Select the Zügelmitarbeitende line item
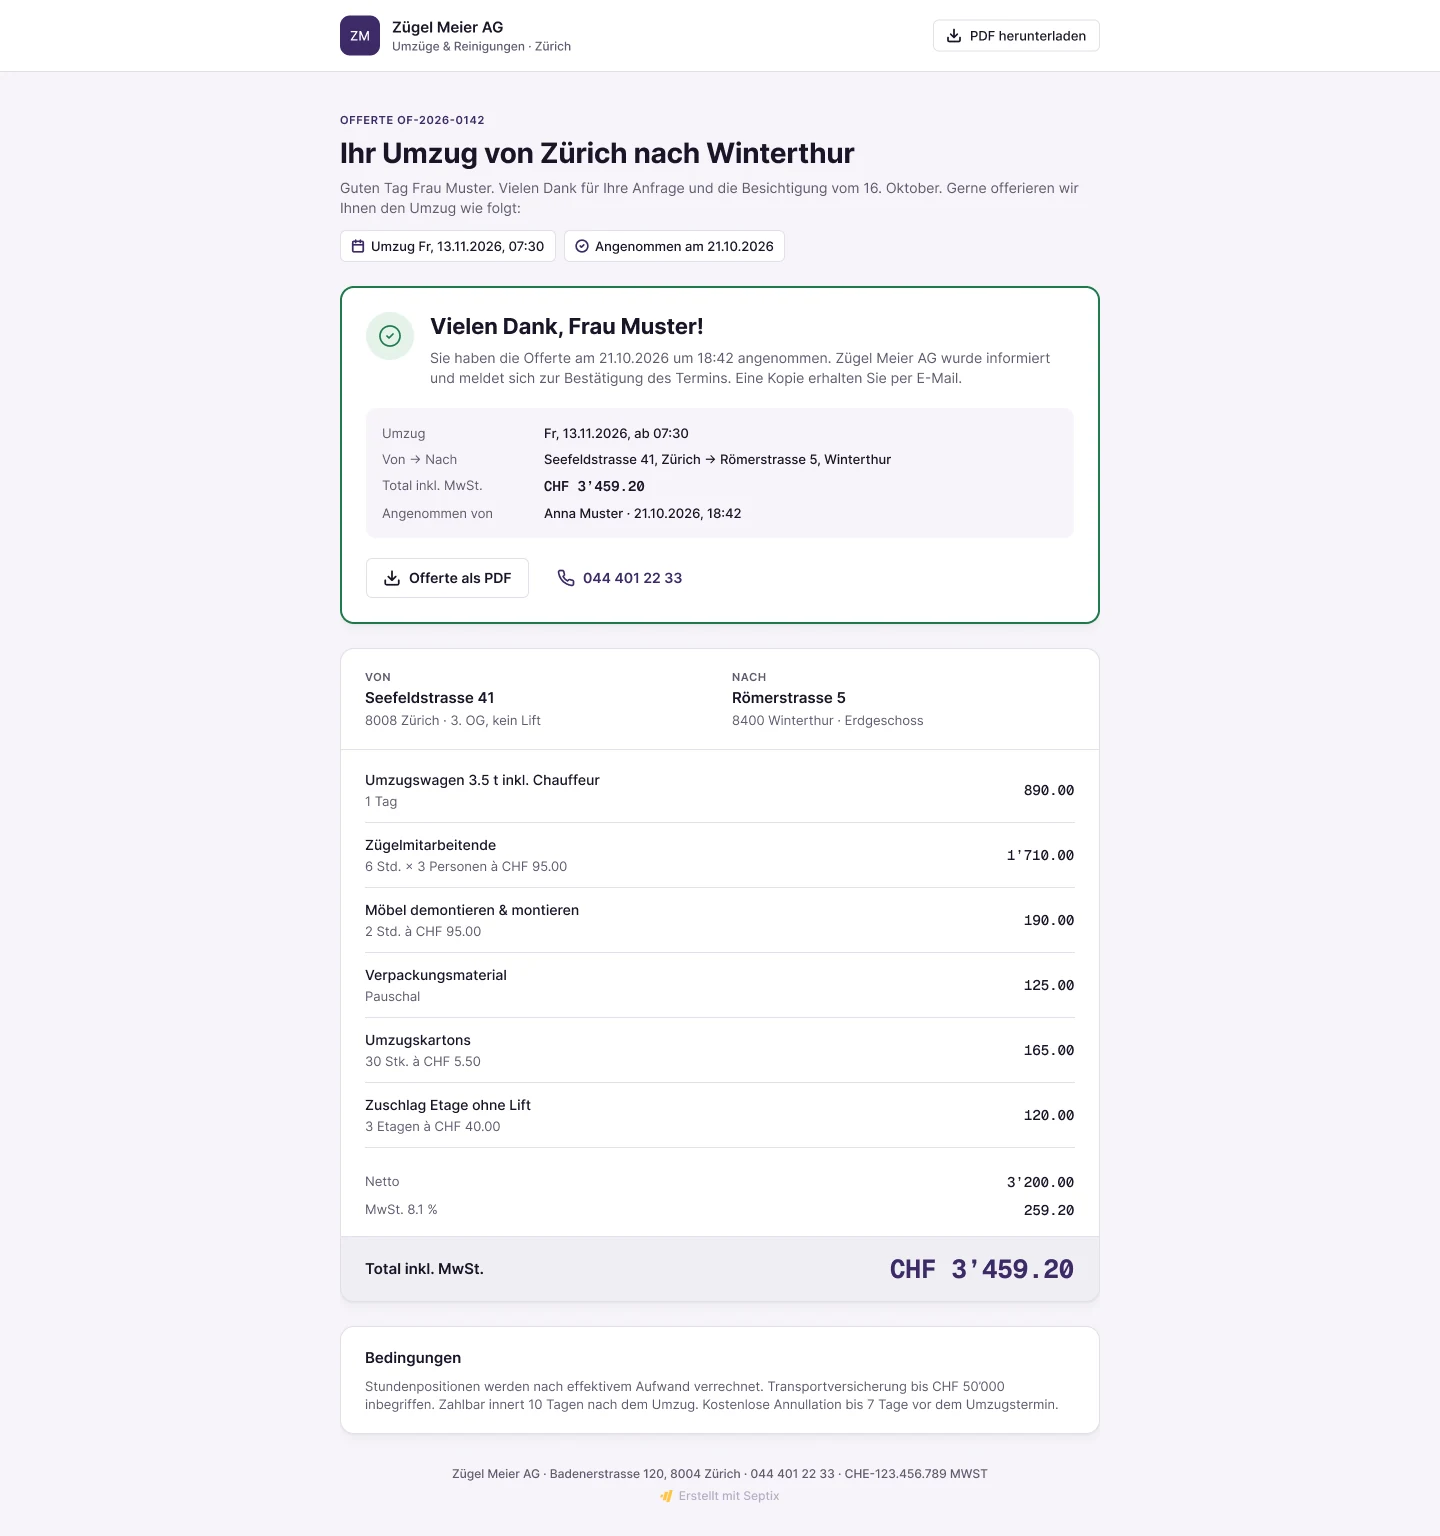Viewport: 1440px width, 1536px height. pyautogui.click(x=720, y=855)
